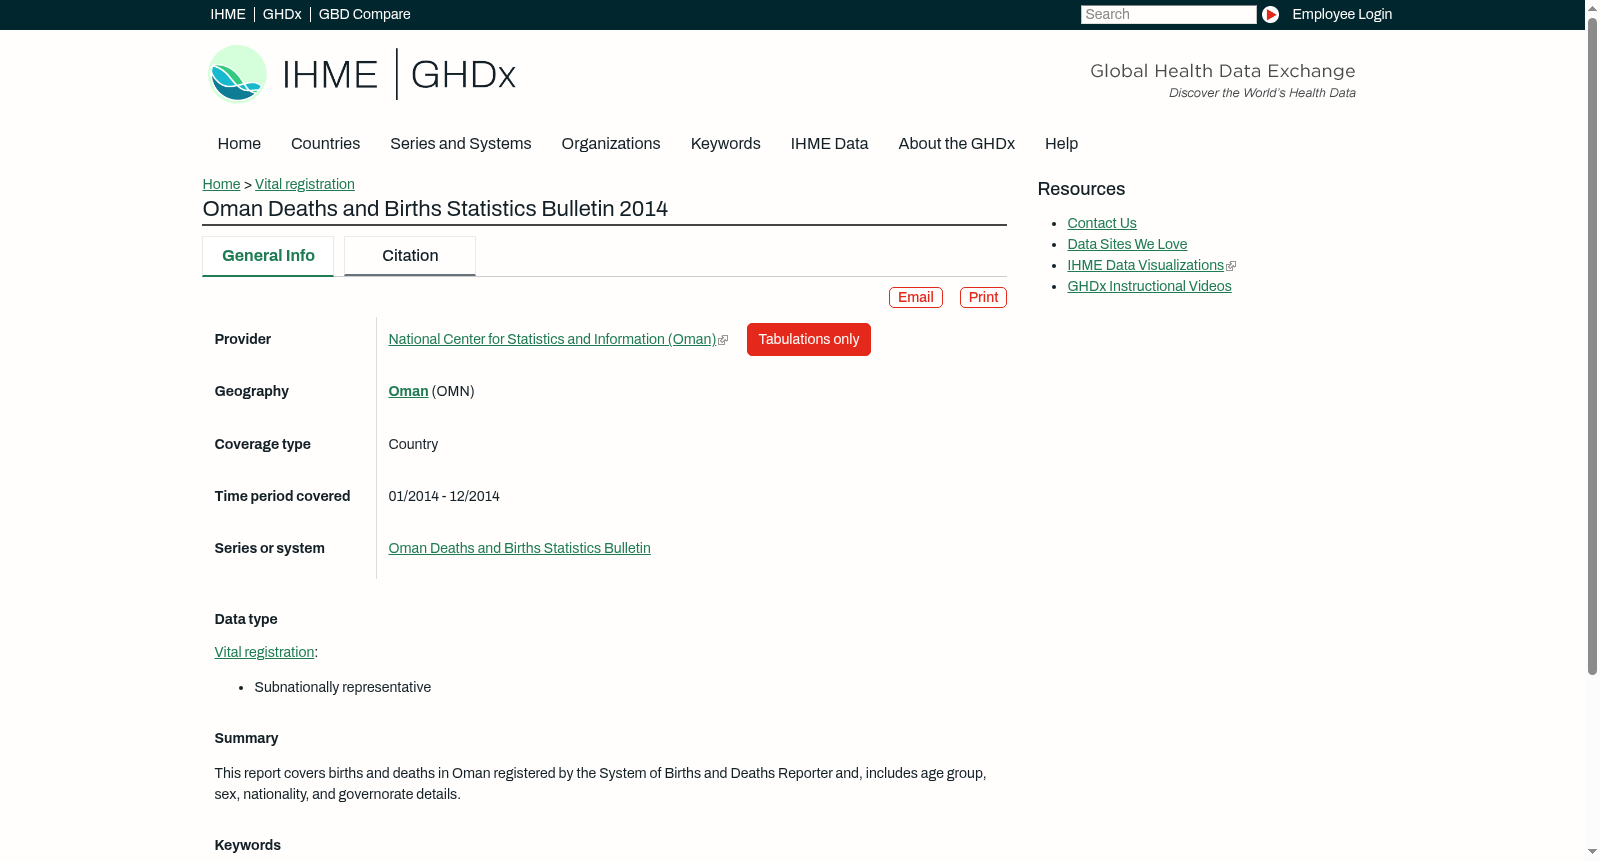
Task: Click the time period value 01/2014 - 12/2014
Action: tap(444, 497)
